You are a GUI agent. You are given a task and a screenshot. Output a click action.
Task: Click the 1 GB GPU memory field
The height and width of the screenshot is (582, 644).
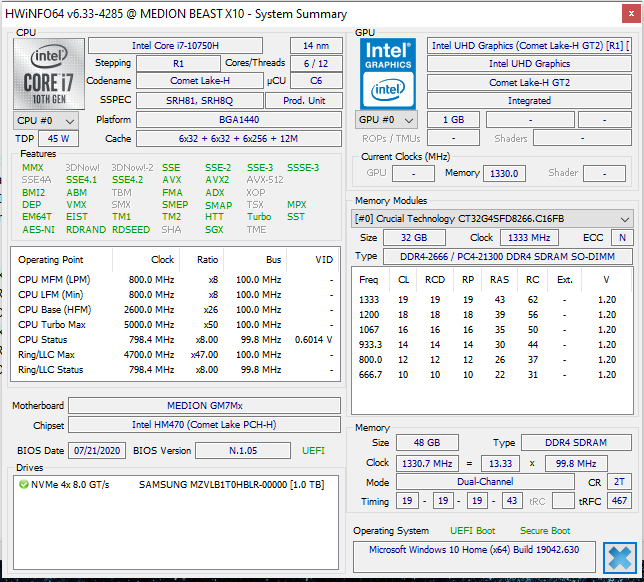click(453, 120)
